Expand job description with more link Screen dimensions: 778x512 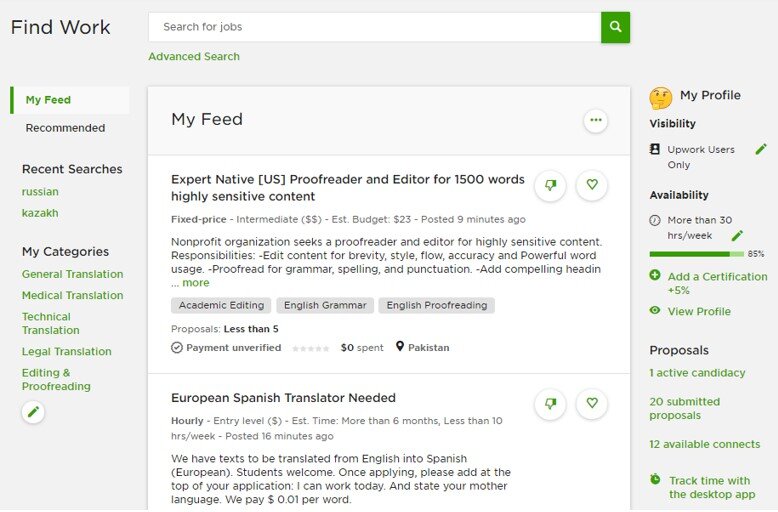(195, 283)
